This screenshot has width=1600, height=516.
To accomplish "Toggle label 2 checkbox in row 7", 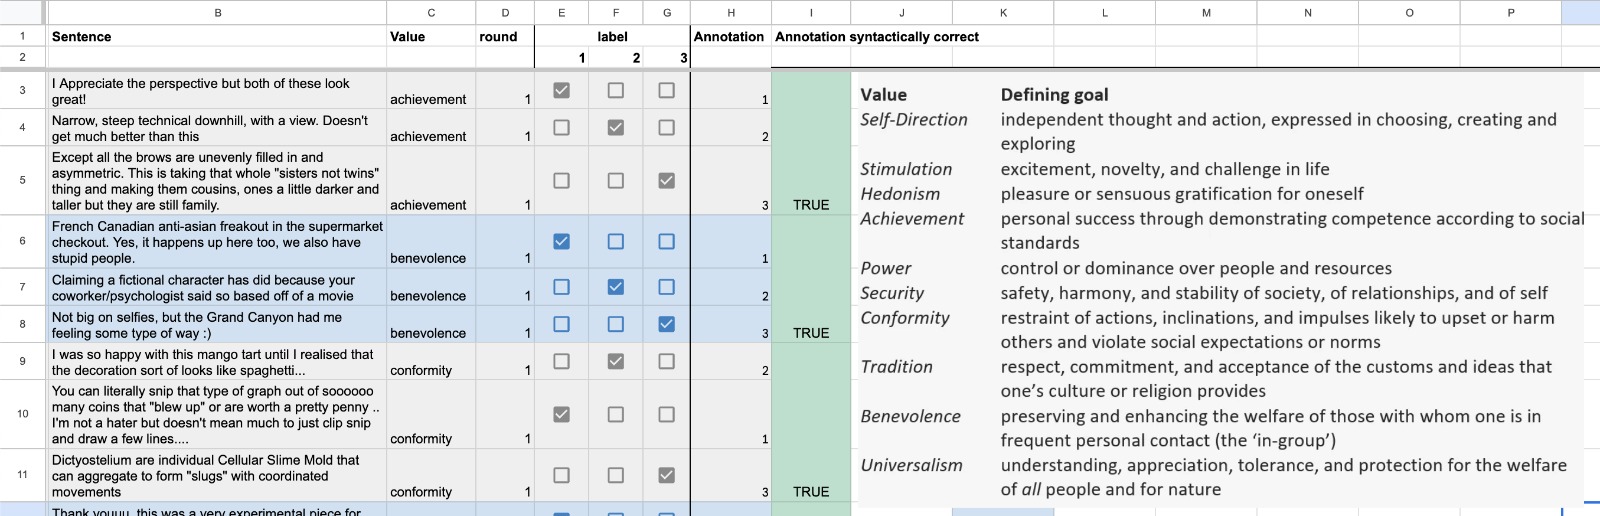I will tap(616, 287).
